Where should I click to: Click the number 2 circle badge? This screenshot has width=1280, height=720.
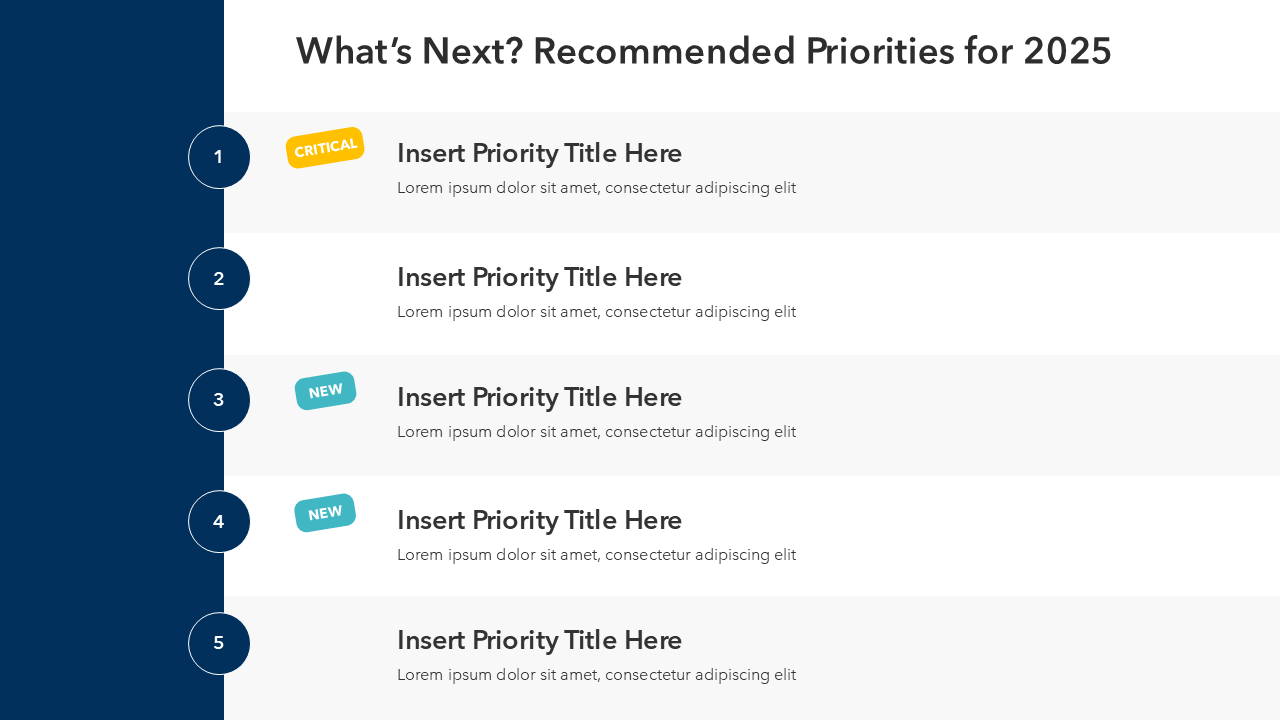(x=219, y=279)
